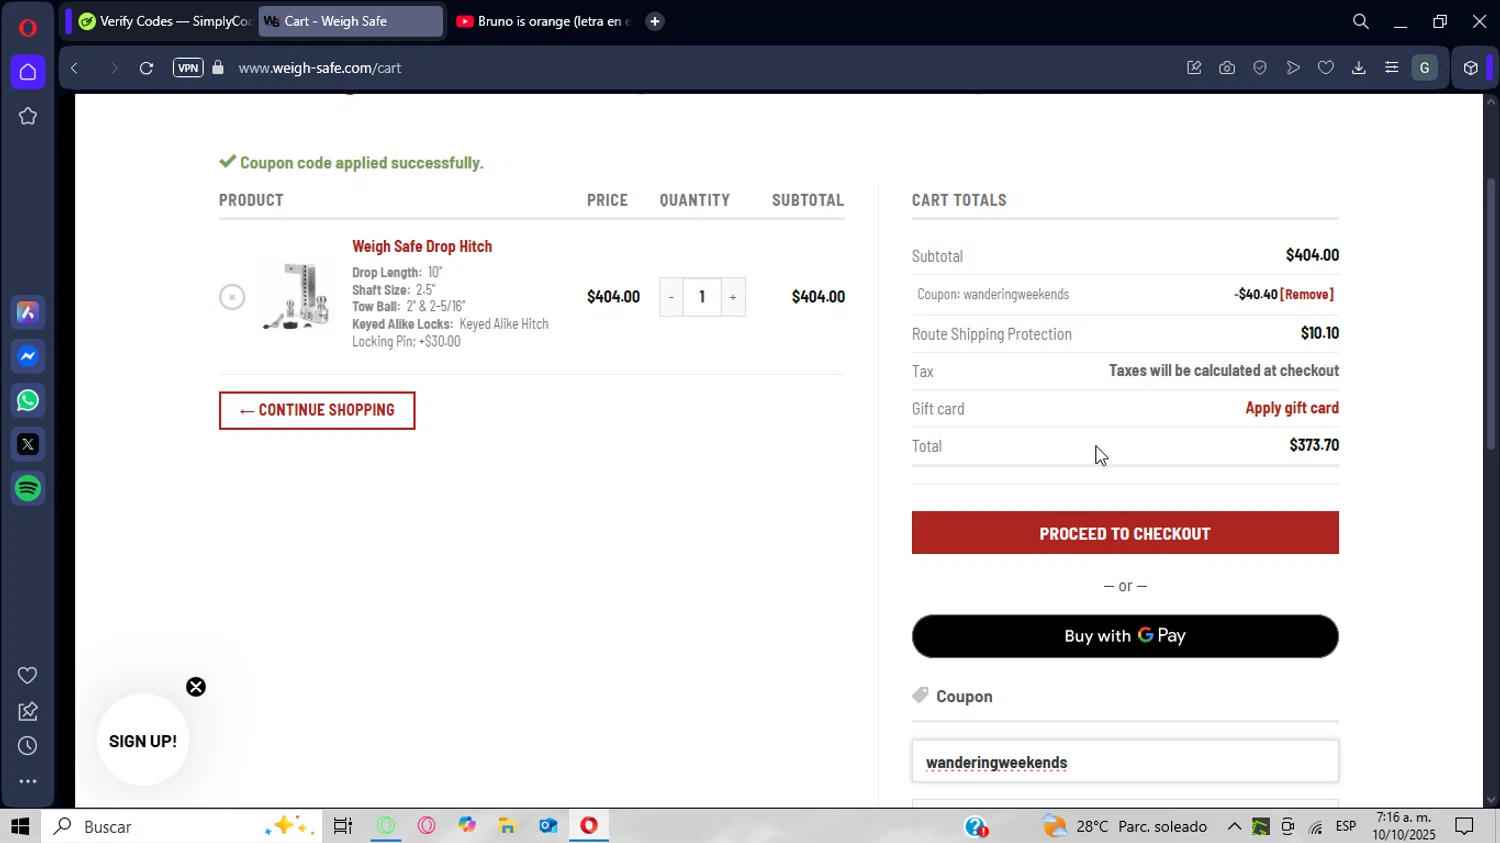Click Buy with G Pay button
Viewport: 1500px width, 843px height.
1125,636
